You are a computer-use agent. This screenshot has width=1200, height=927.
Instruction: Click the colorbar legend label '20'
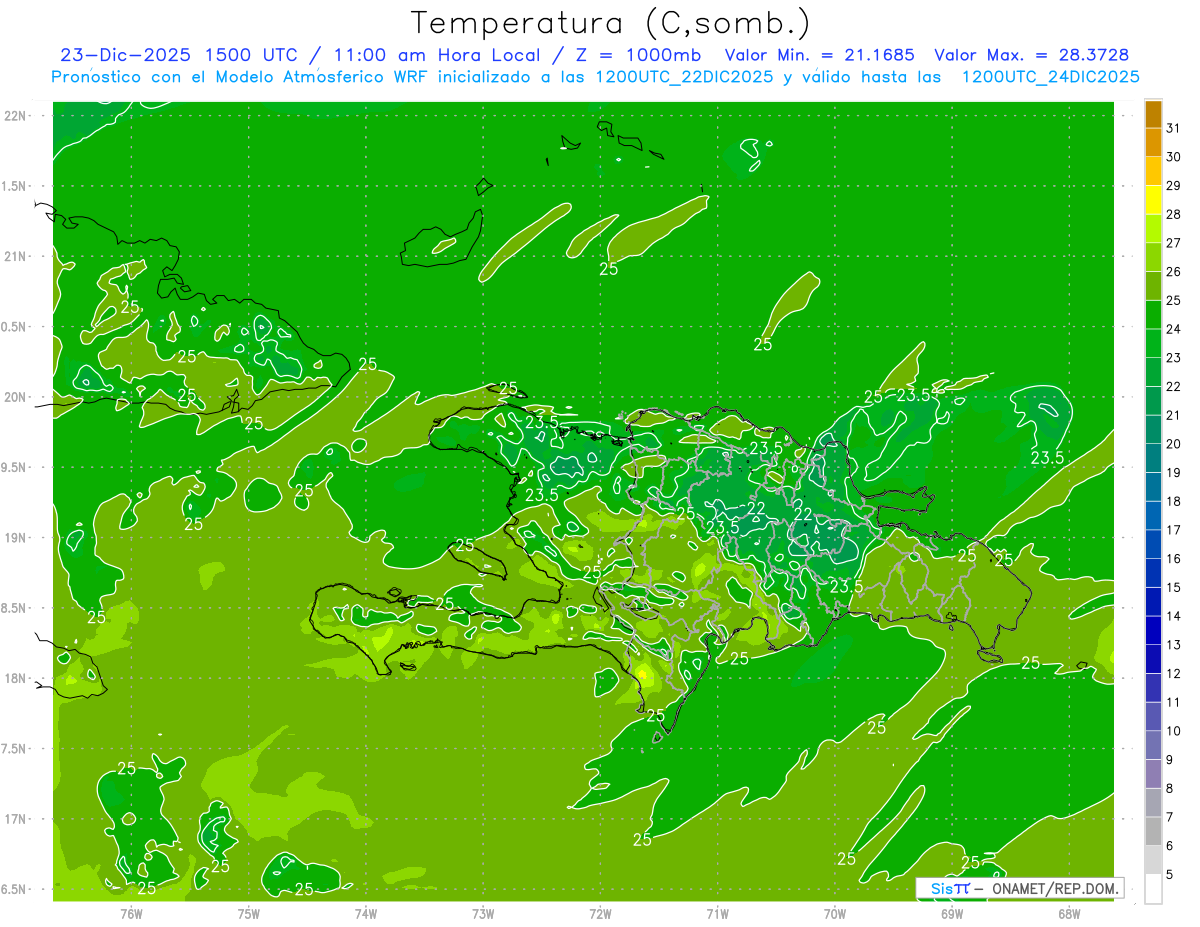[x=1174, y=444]
